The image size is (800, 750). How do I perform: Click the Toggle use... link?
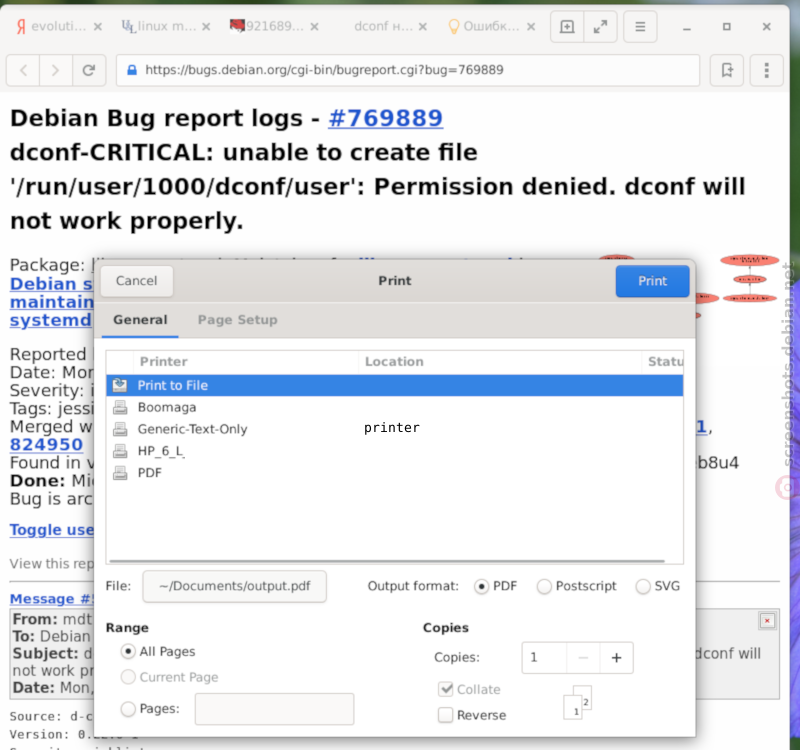click(x=52, y=530)
